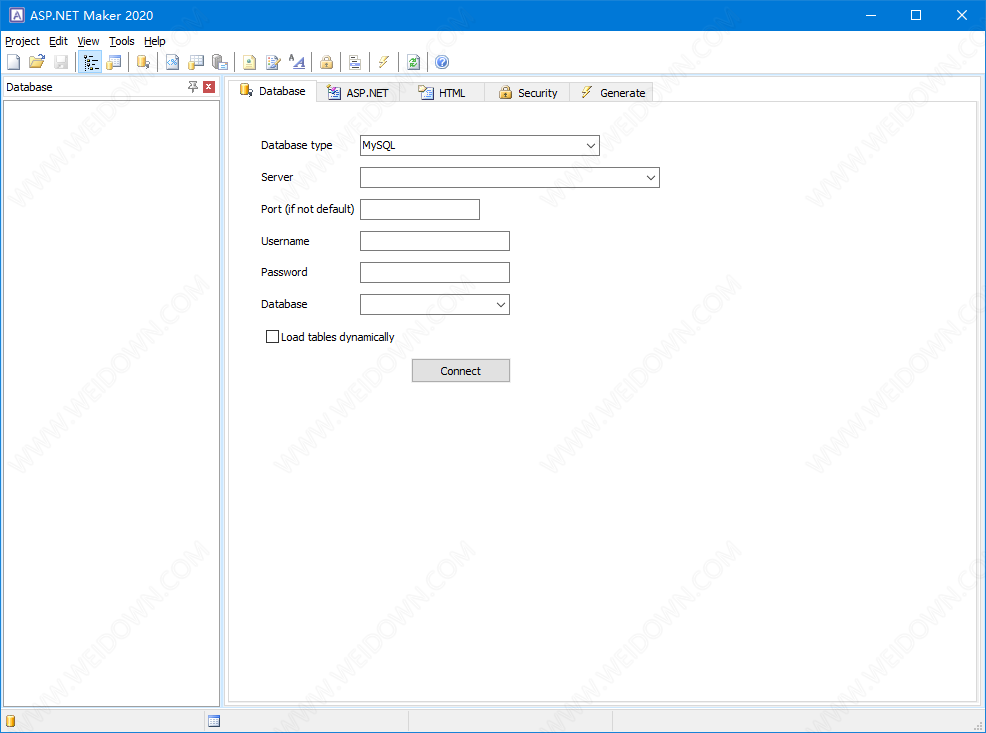Image resolution: width=986 pixels, height=733 pixels.
Task: Click the database cylinder status bar icon
Action: coord(11,721)
